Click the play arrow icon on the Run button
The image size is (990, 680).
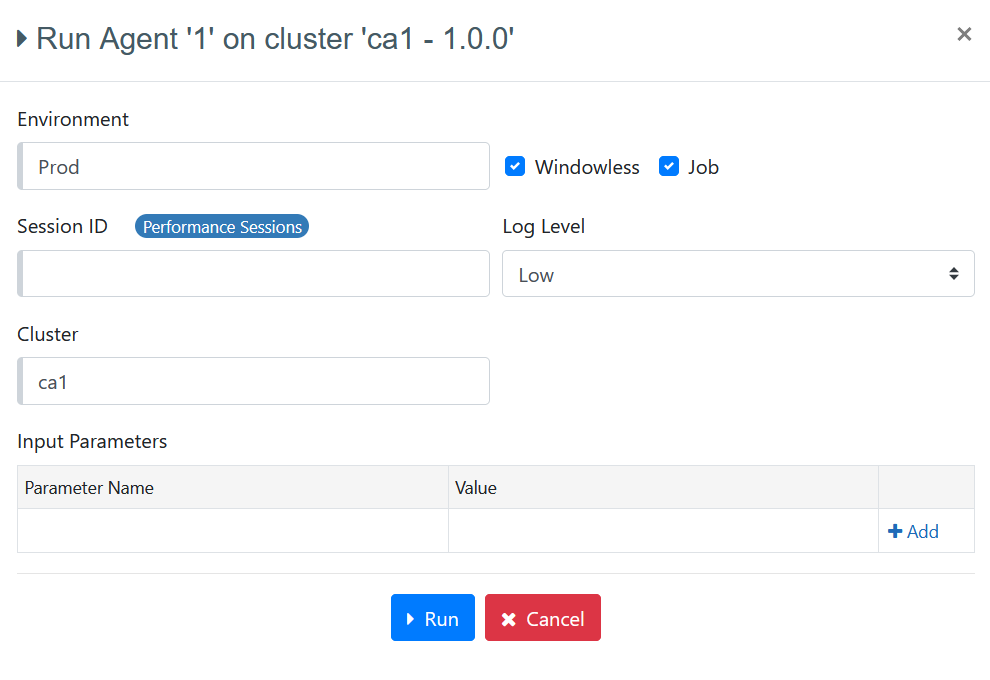(411, 619)
